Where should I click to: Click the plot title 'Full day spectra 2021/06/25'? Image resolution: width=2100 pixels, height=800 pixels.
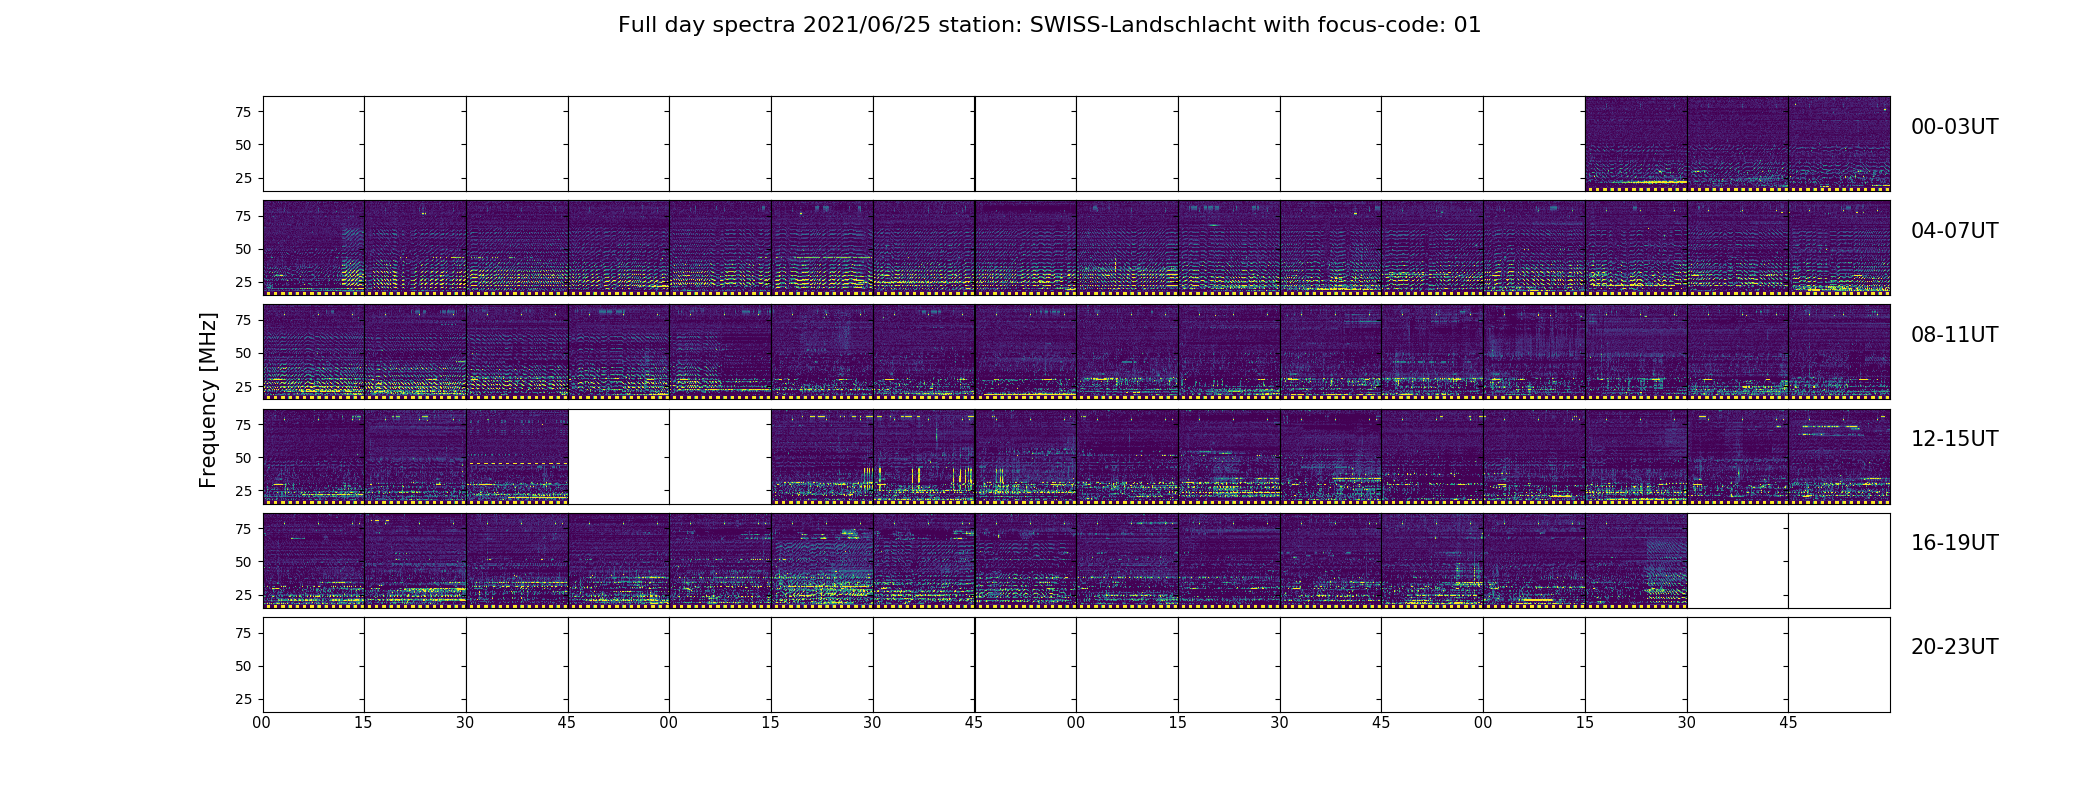click(774, 25)
